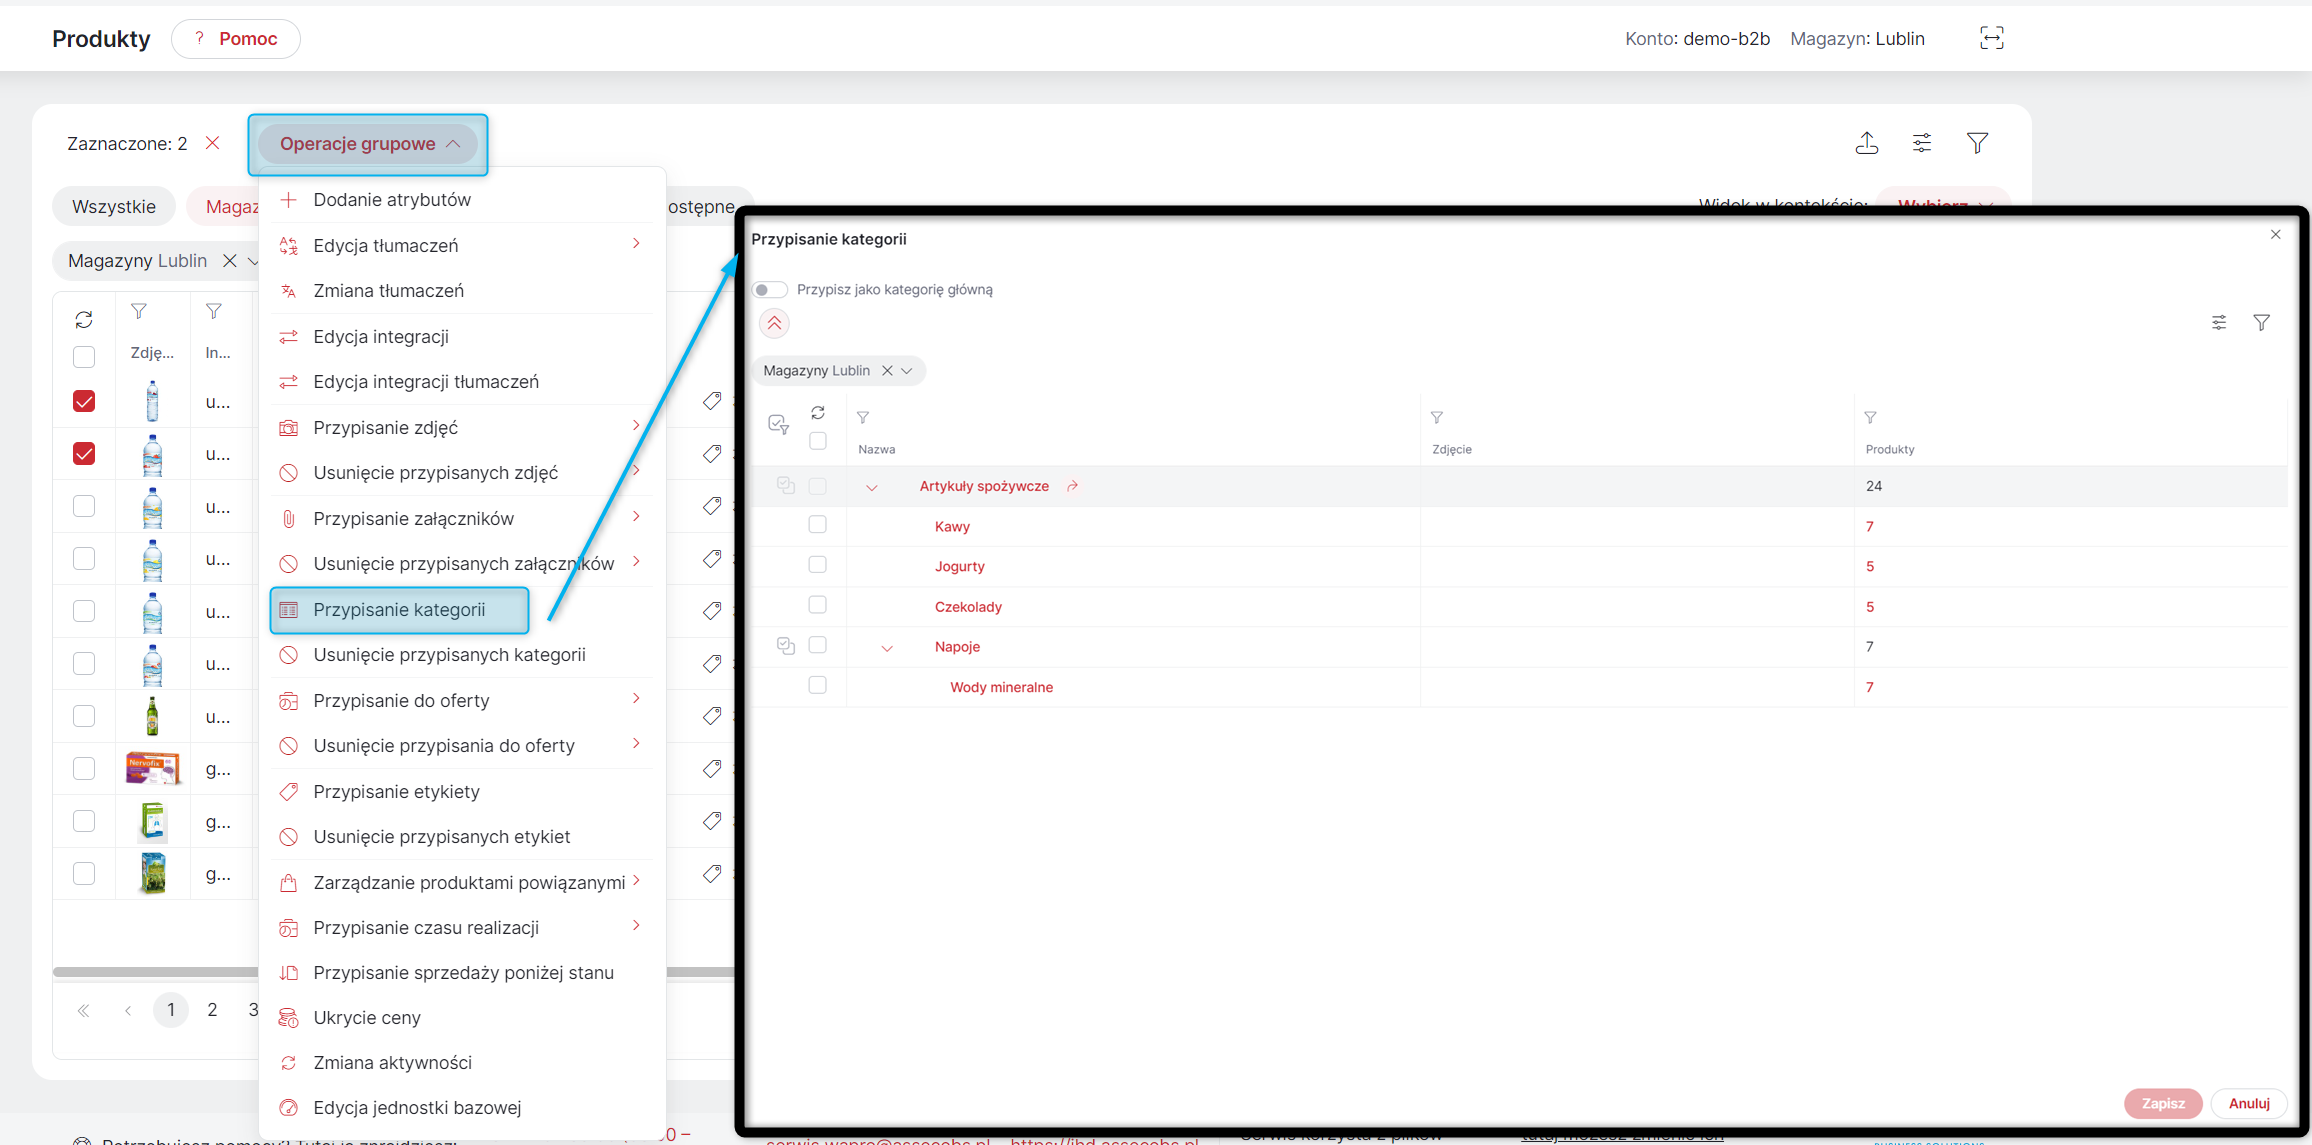Expand Przypisanie zdjęć submenu arrow
The height and width of the screenshot is (1145, 2312).
pyautogui.click(x=636, y=426)
